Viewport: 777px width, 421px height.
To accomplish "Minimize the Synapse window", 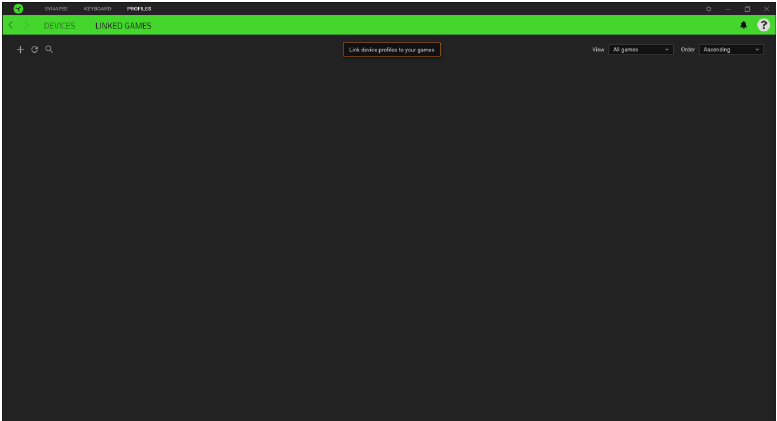I will coord(728,9).
